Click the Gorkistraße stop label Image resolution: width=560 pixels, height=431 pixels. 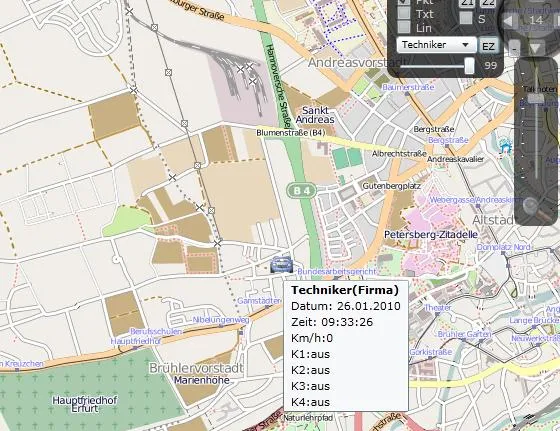[x=430, y=352]
